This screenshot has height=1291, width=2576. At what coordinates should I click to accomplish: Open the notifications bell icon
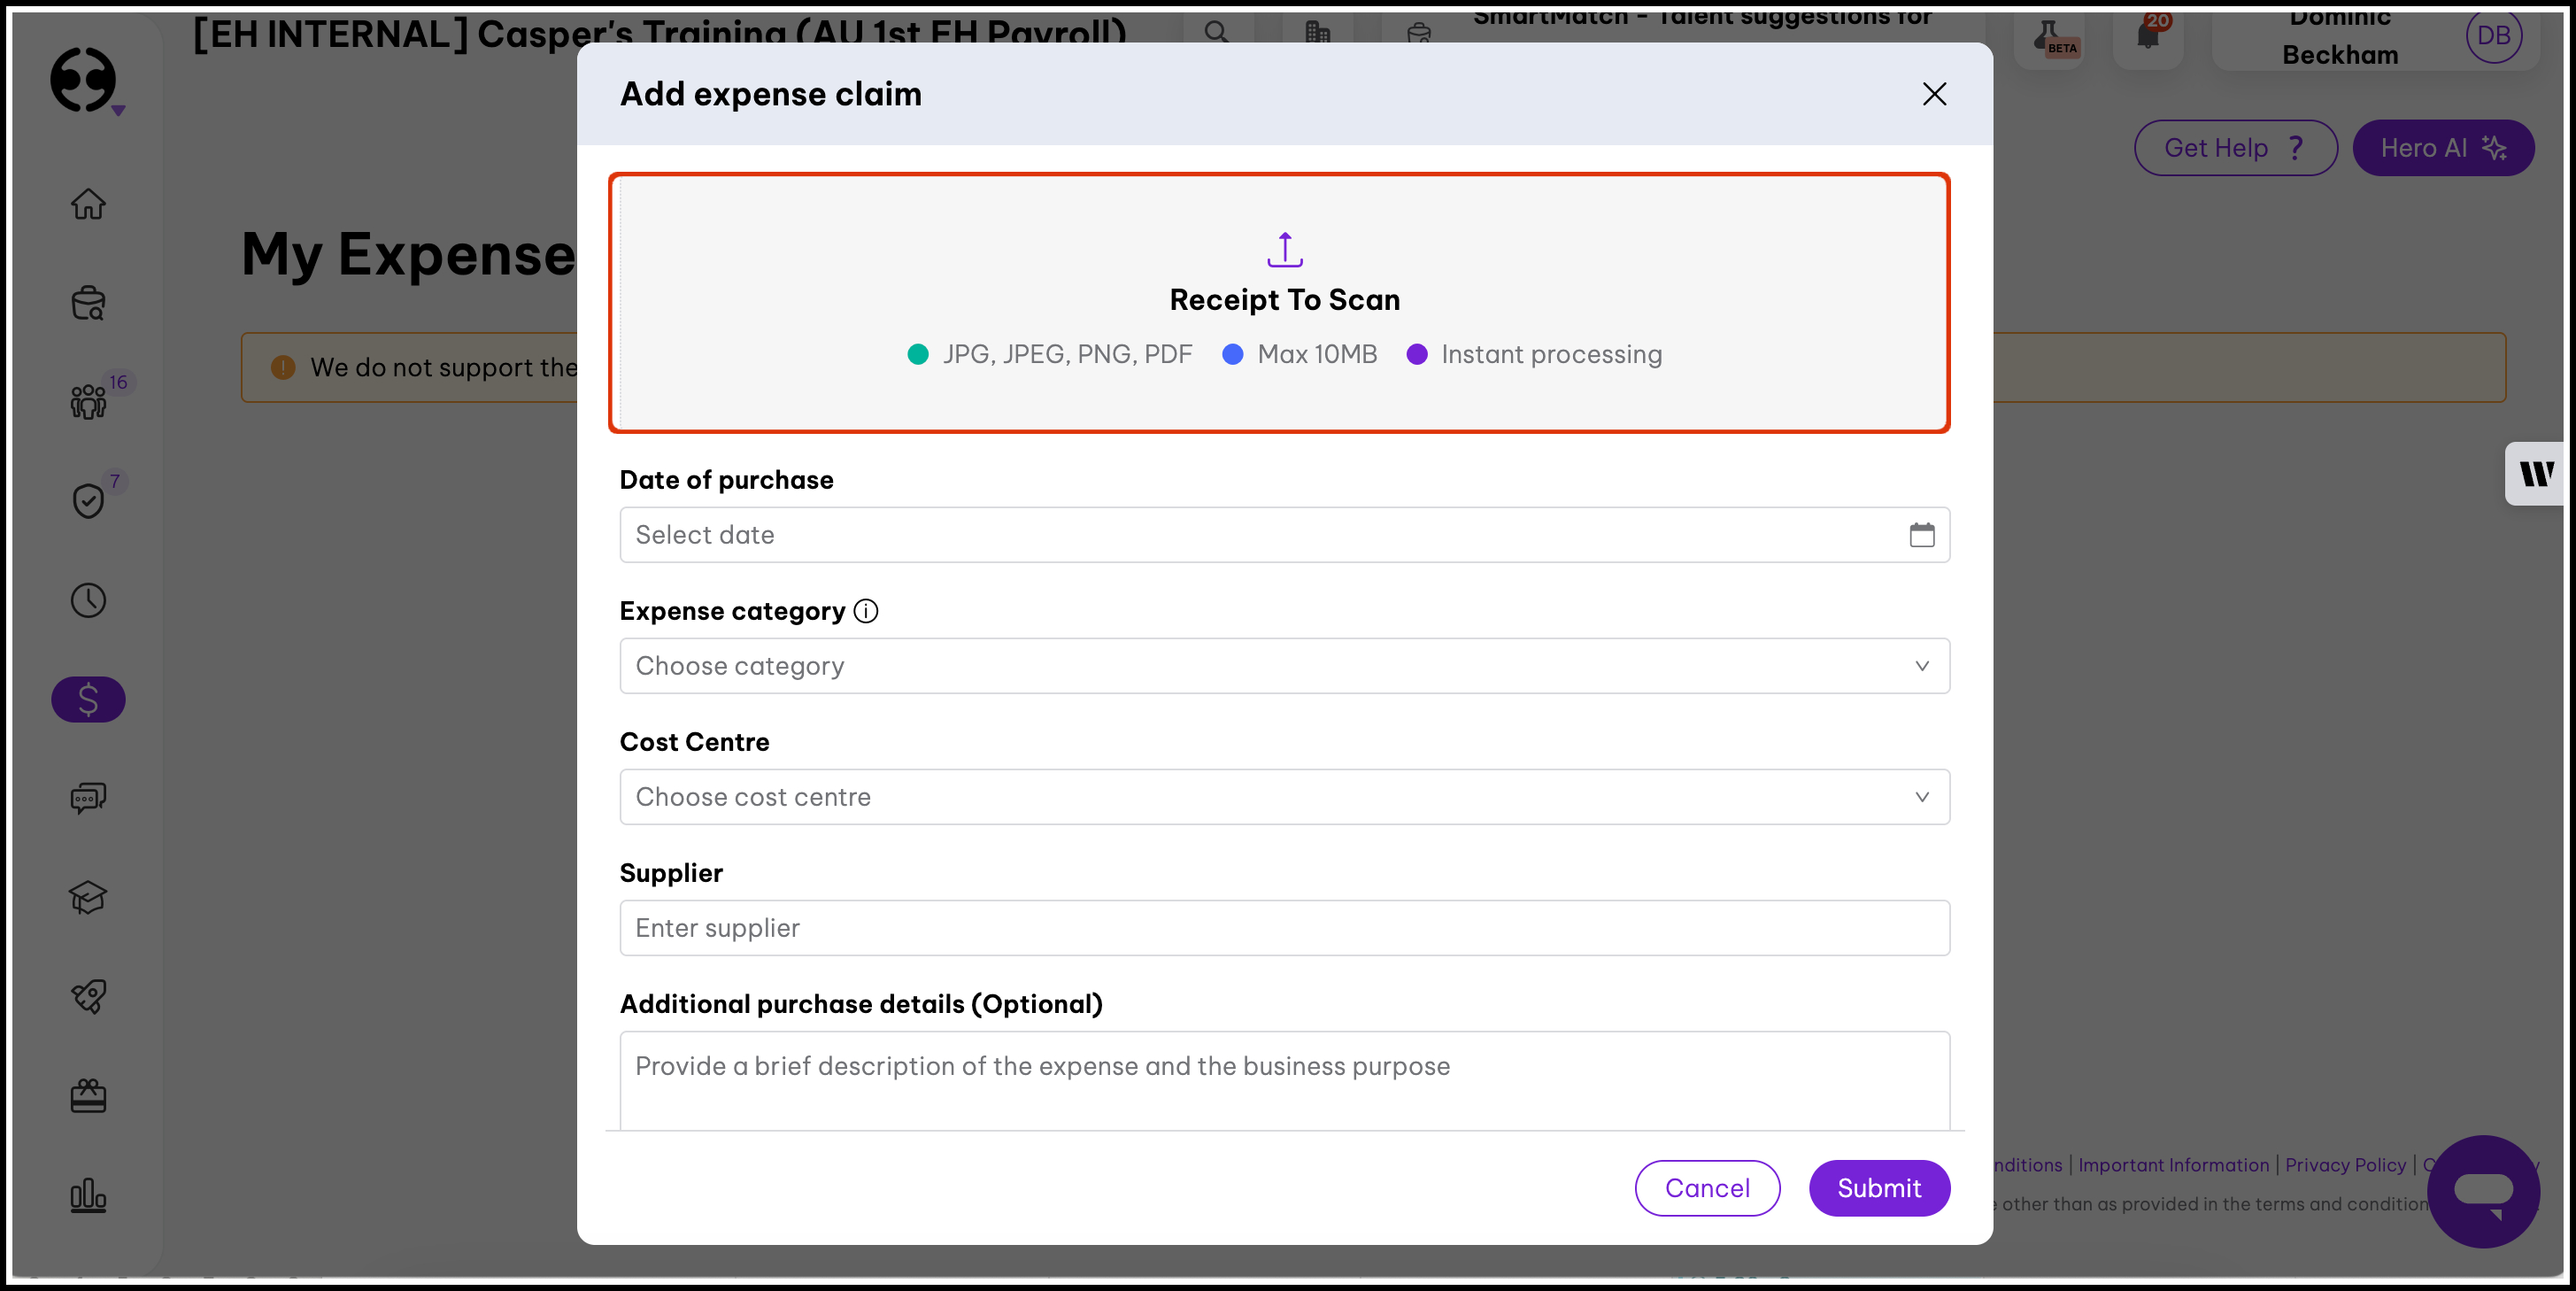click(x=2148, y=36)
